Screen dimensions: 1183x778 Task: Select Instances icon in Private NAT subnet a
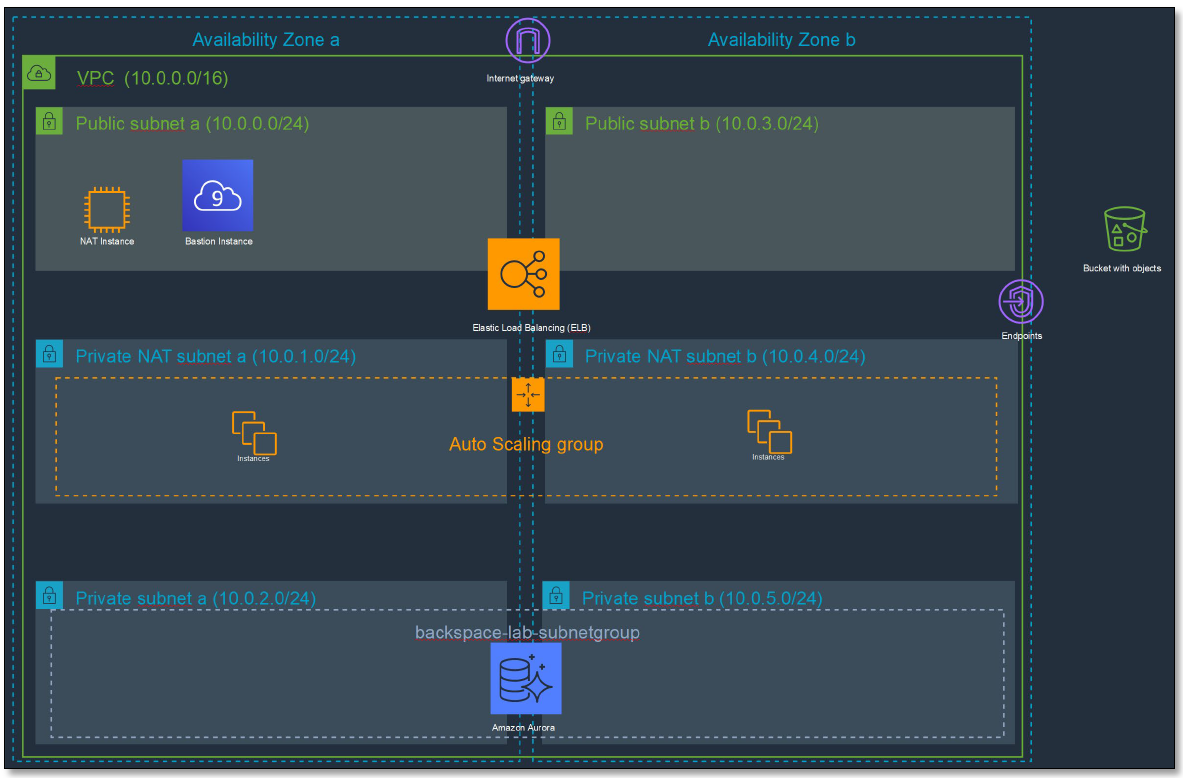click(x=254, y=432)
